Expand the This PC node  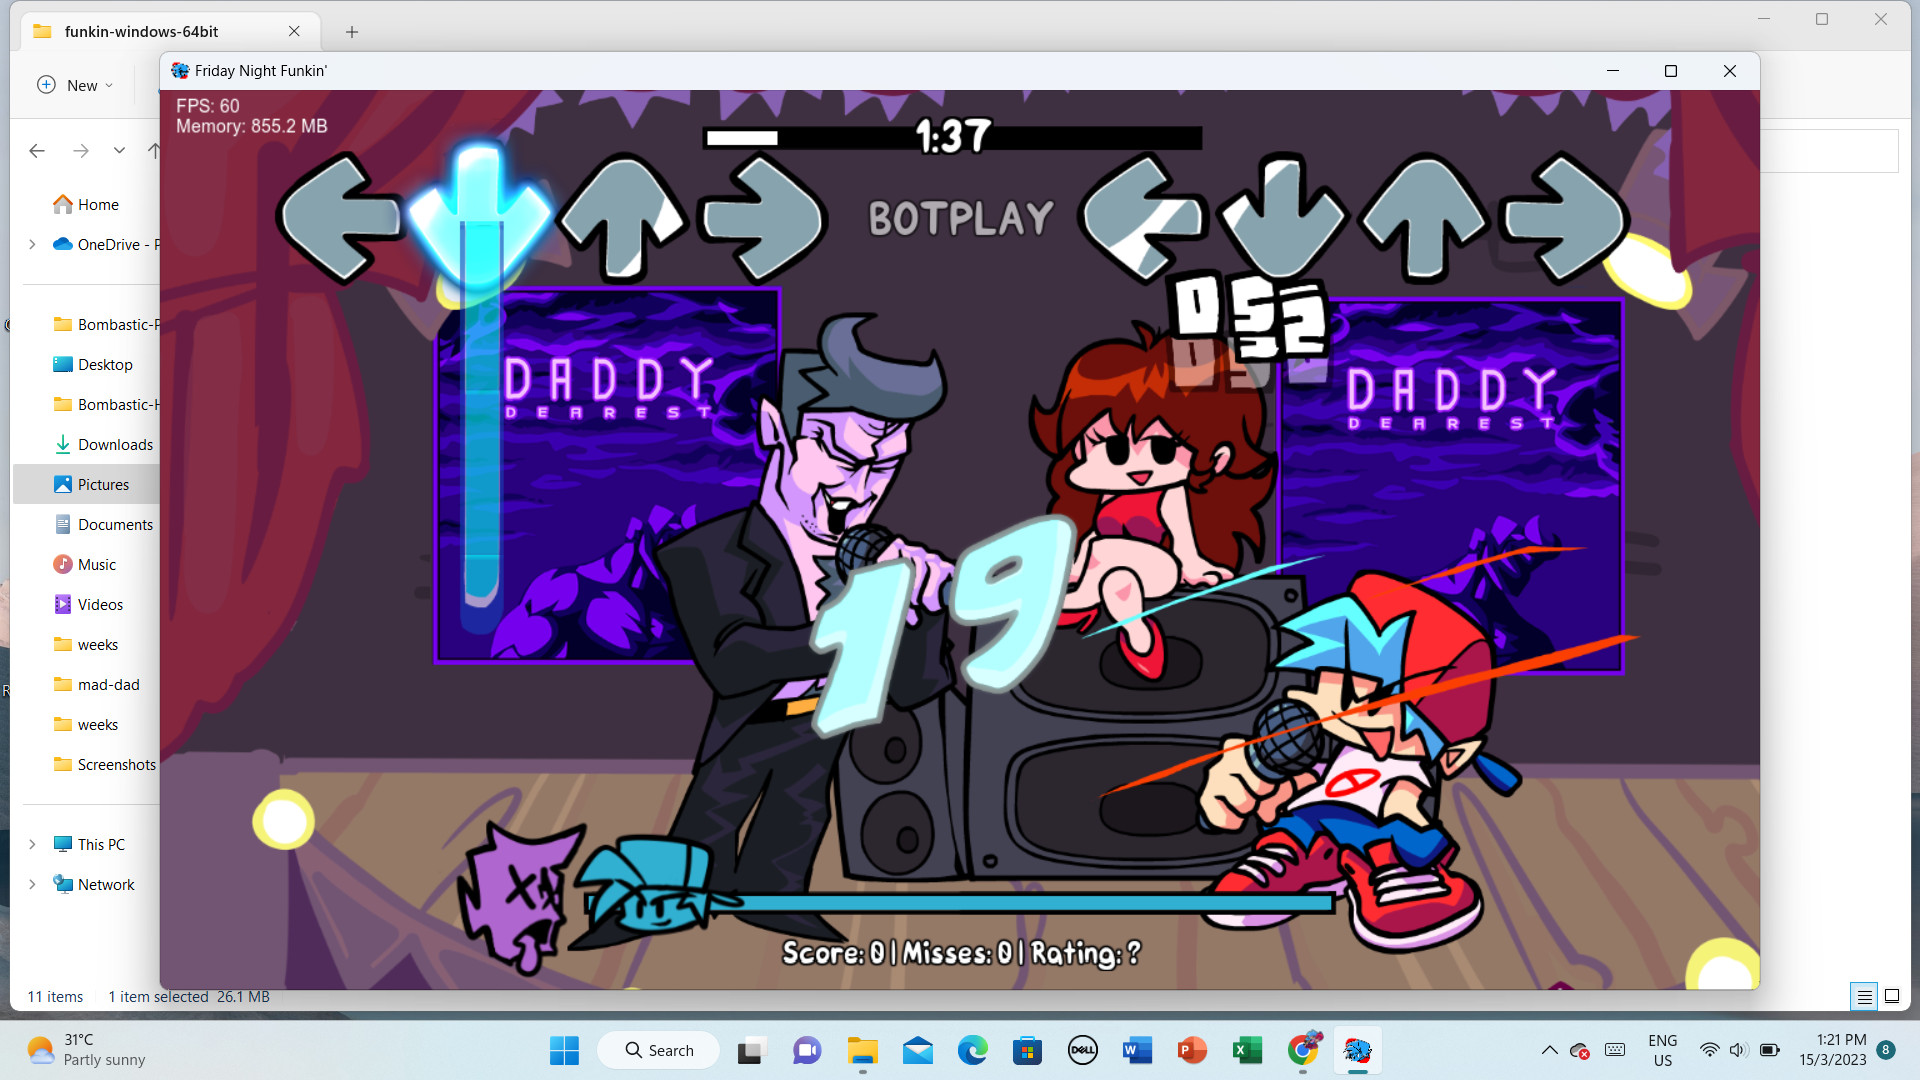32,844
